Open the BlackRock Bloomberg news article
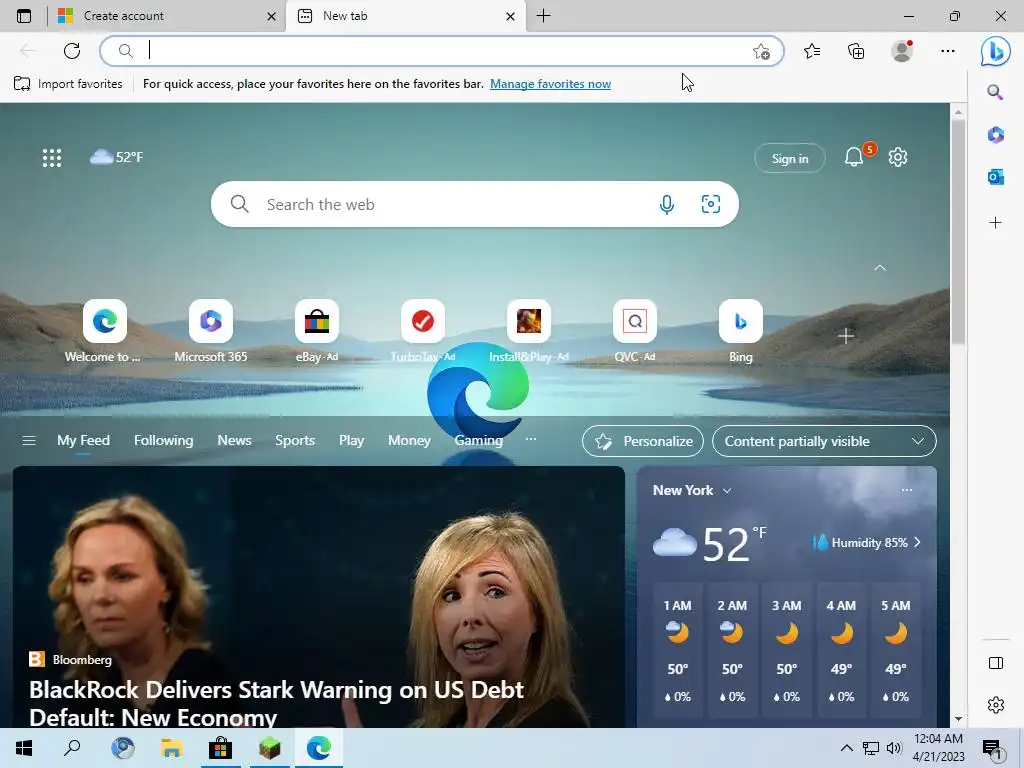 319,596
